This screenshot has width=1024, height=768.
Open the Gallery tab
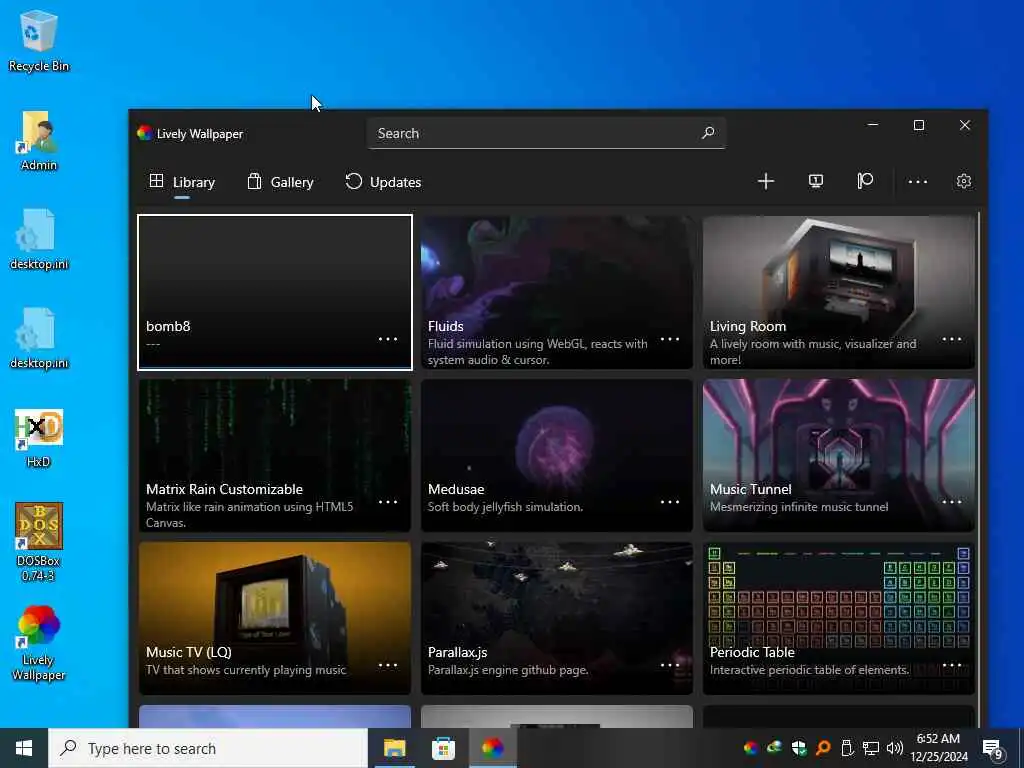click(x=280, y=182)
